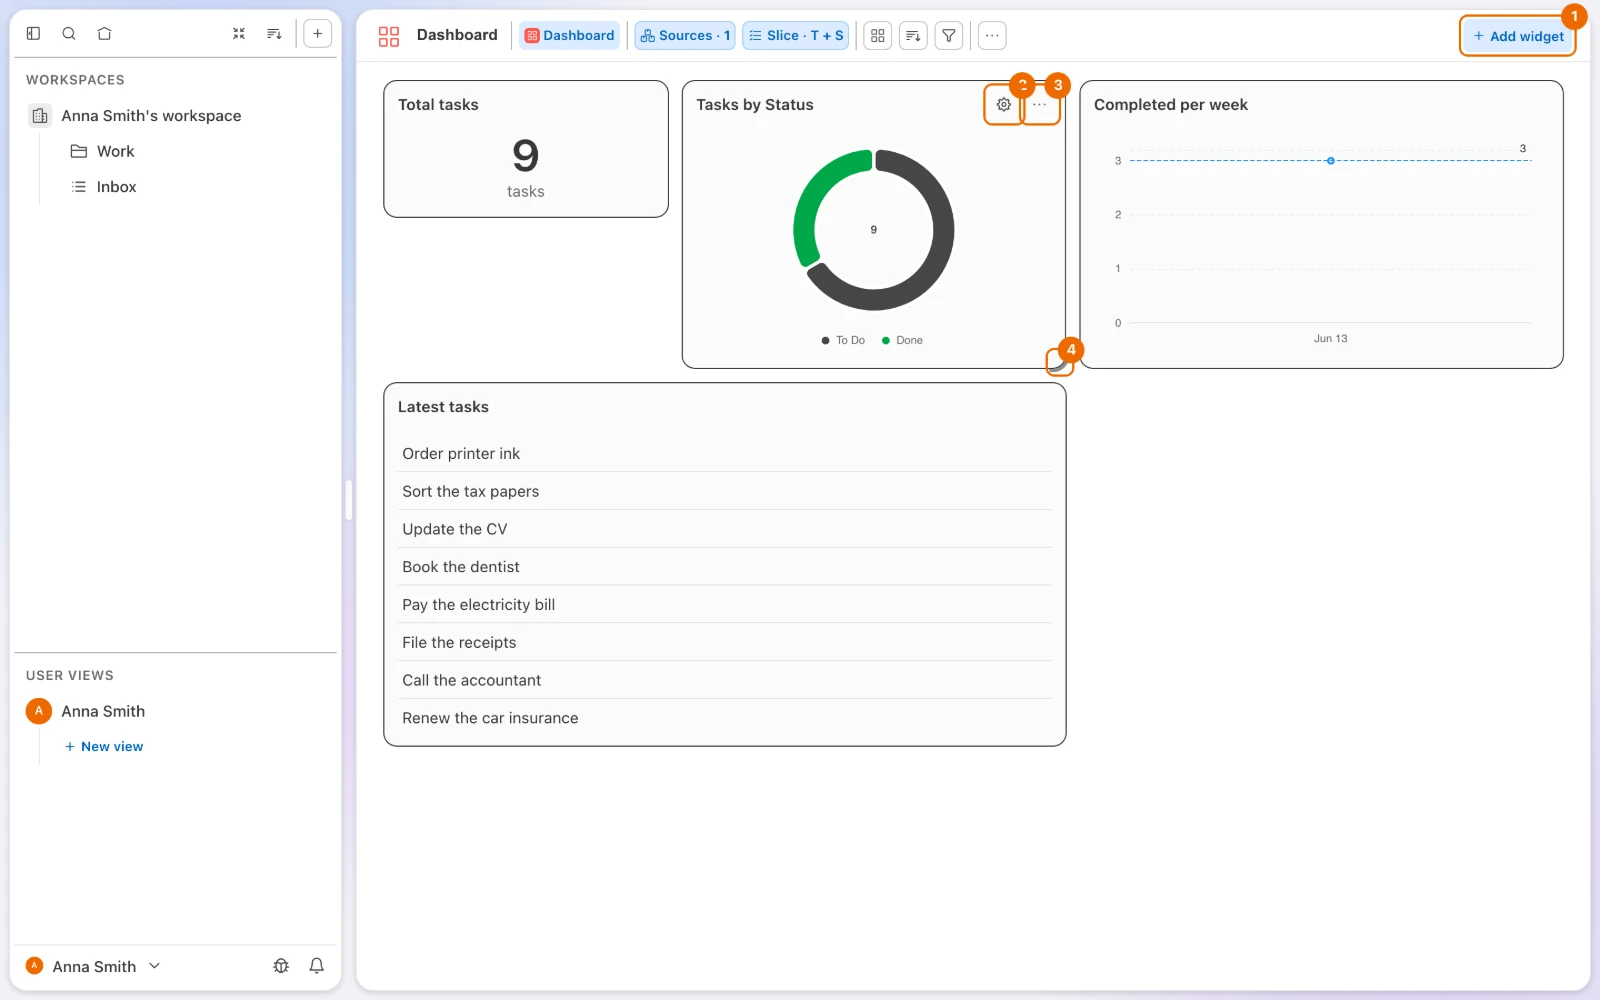Toggle the sidebar panel icon
Screen dimensions: 1600x1000
click(33, 33)
